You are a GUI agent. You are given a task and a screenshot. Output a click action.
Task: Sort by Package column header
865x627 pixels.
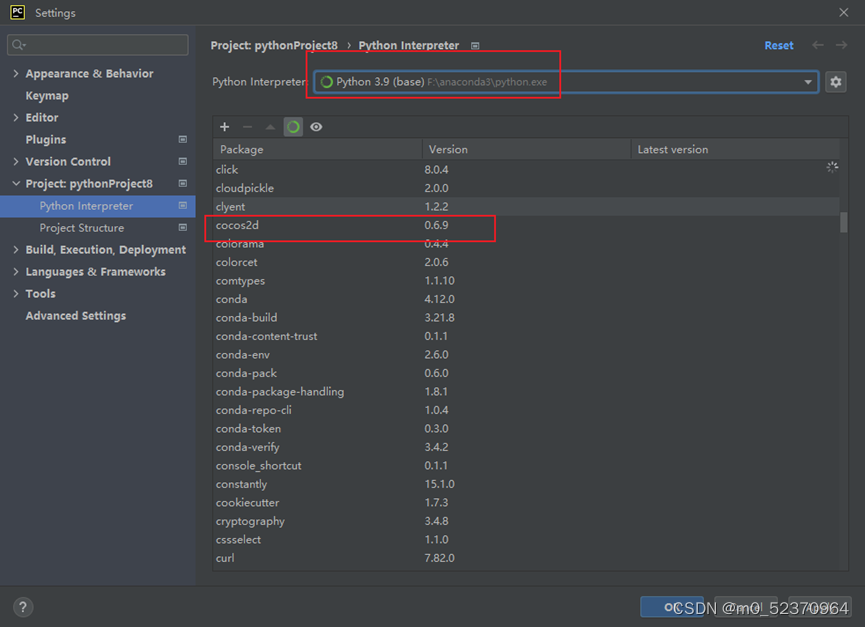point(318,149)
